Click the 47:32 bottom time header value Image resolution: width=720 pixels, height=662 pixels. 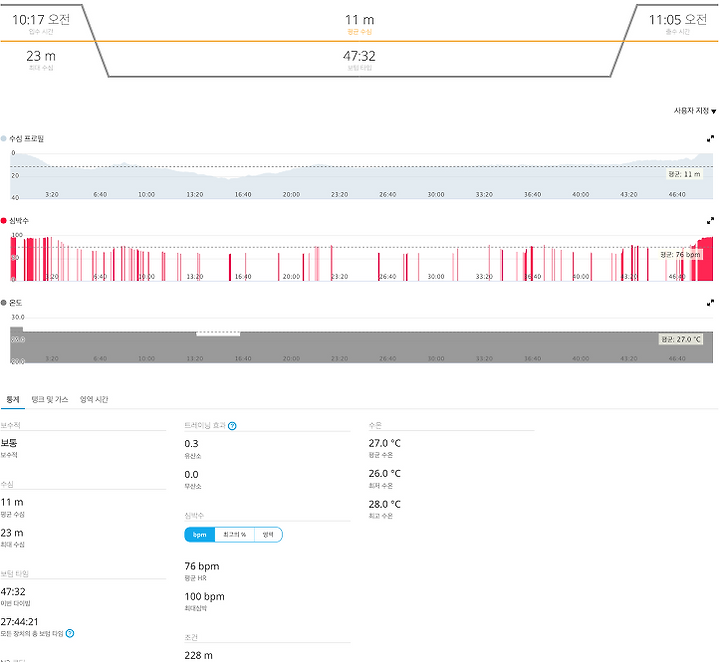(x=359, y=56)
